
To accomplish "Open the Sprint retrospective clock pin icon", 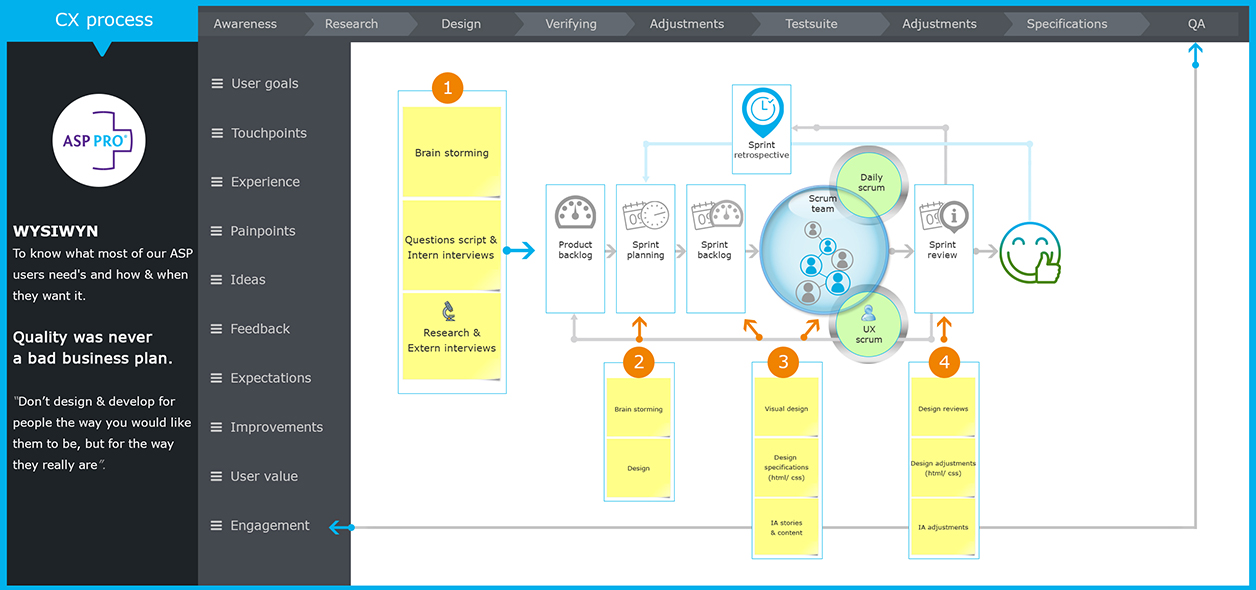I will pyautogui.click(x=762, y=111).
